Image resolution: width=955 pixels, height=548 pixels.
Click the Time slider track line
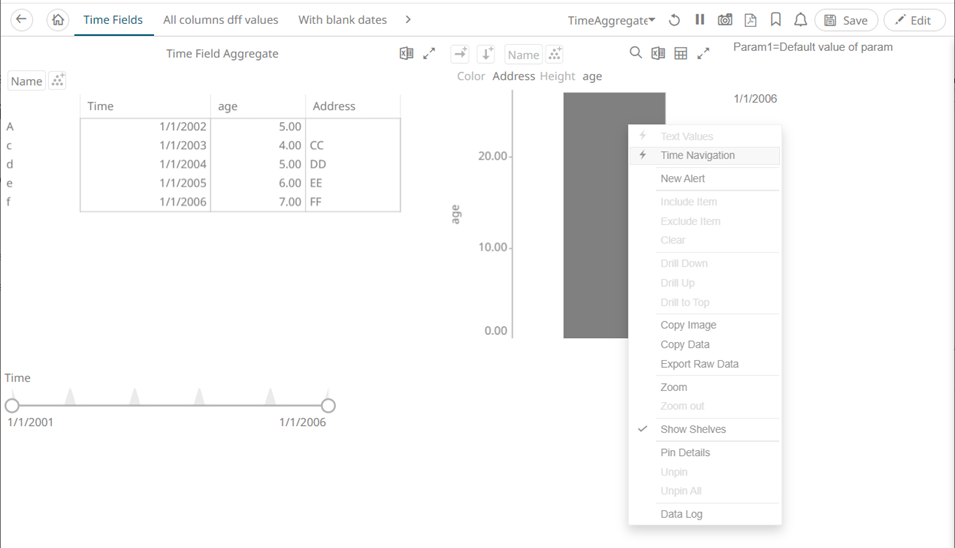point(170,406)
